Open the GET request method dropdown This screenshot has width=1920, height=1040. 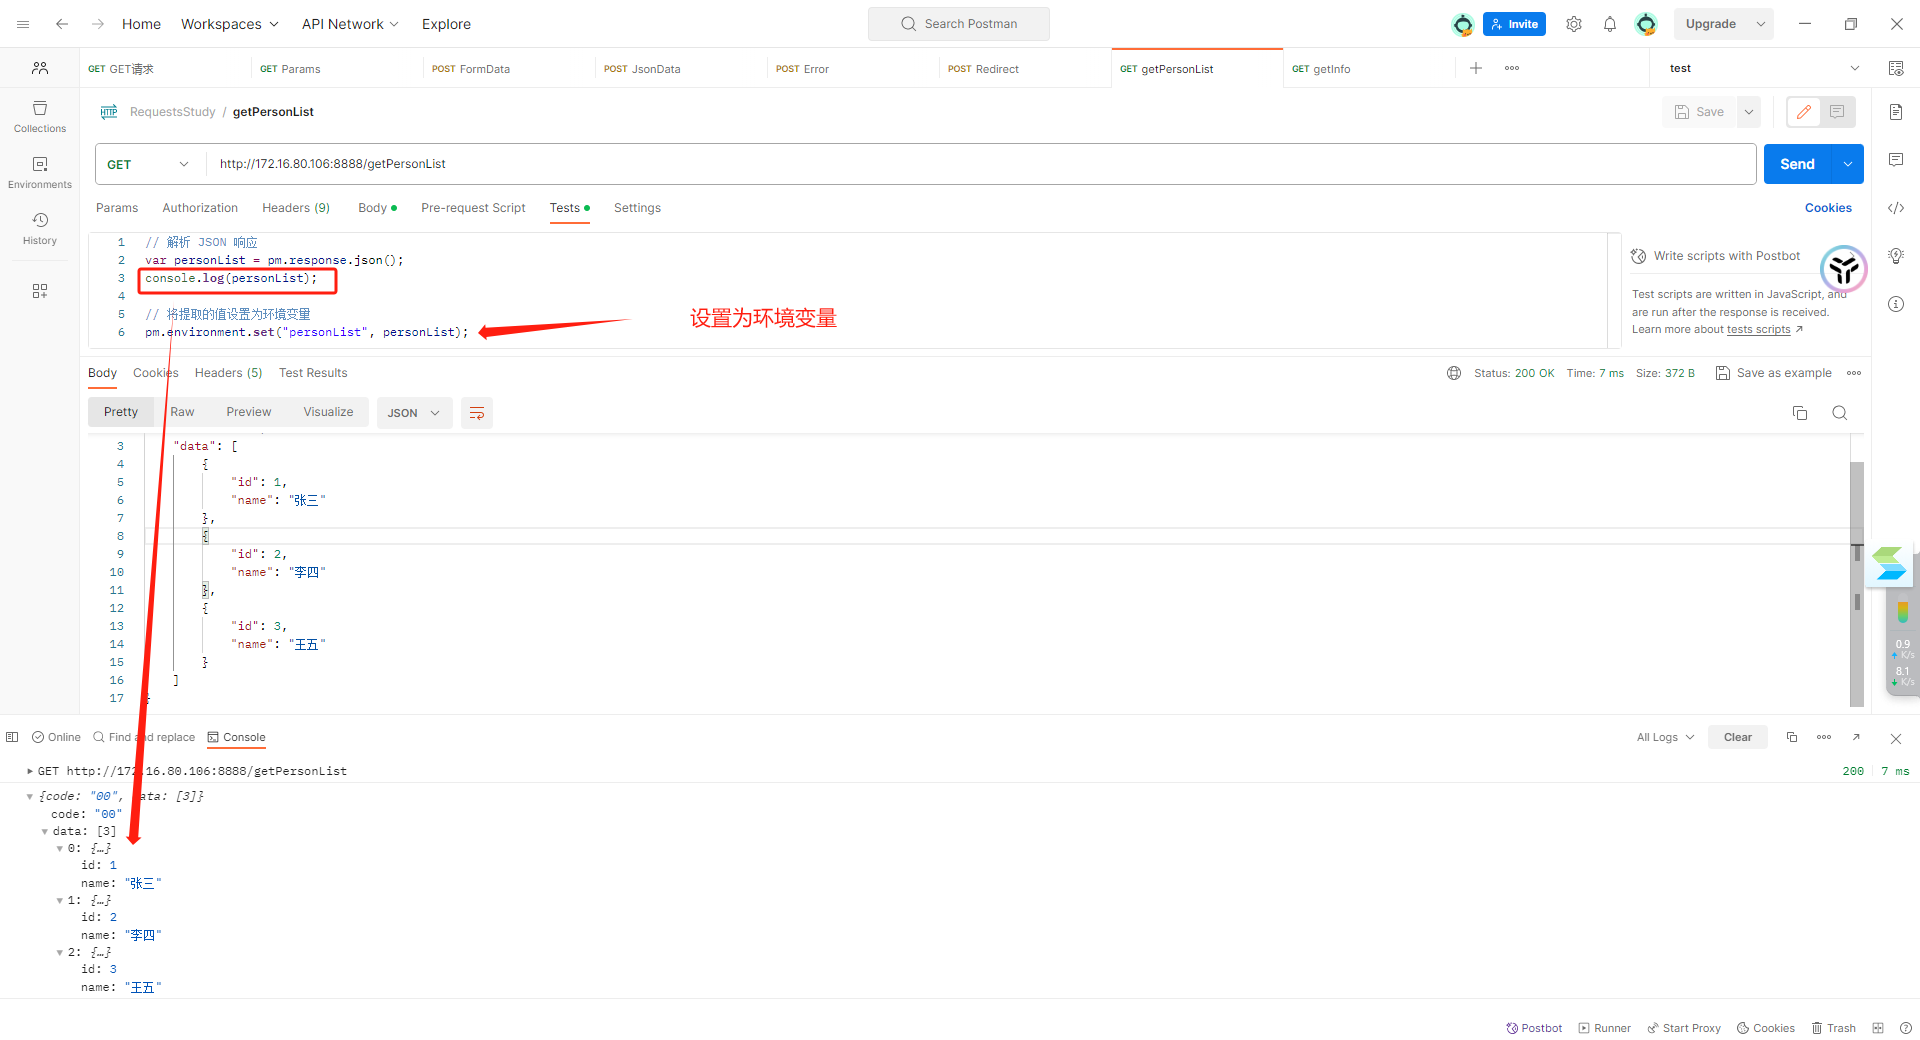[147, 164]
